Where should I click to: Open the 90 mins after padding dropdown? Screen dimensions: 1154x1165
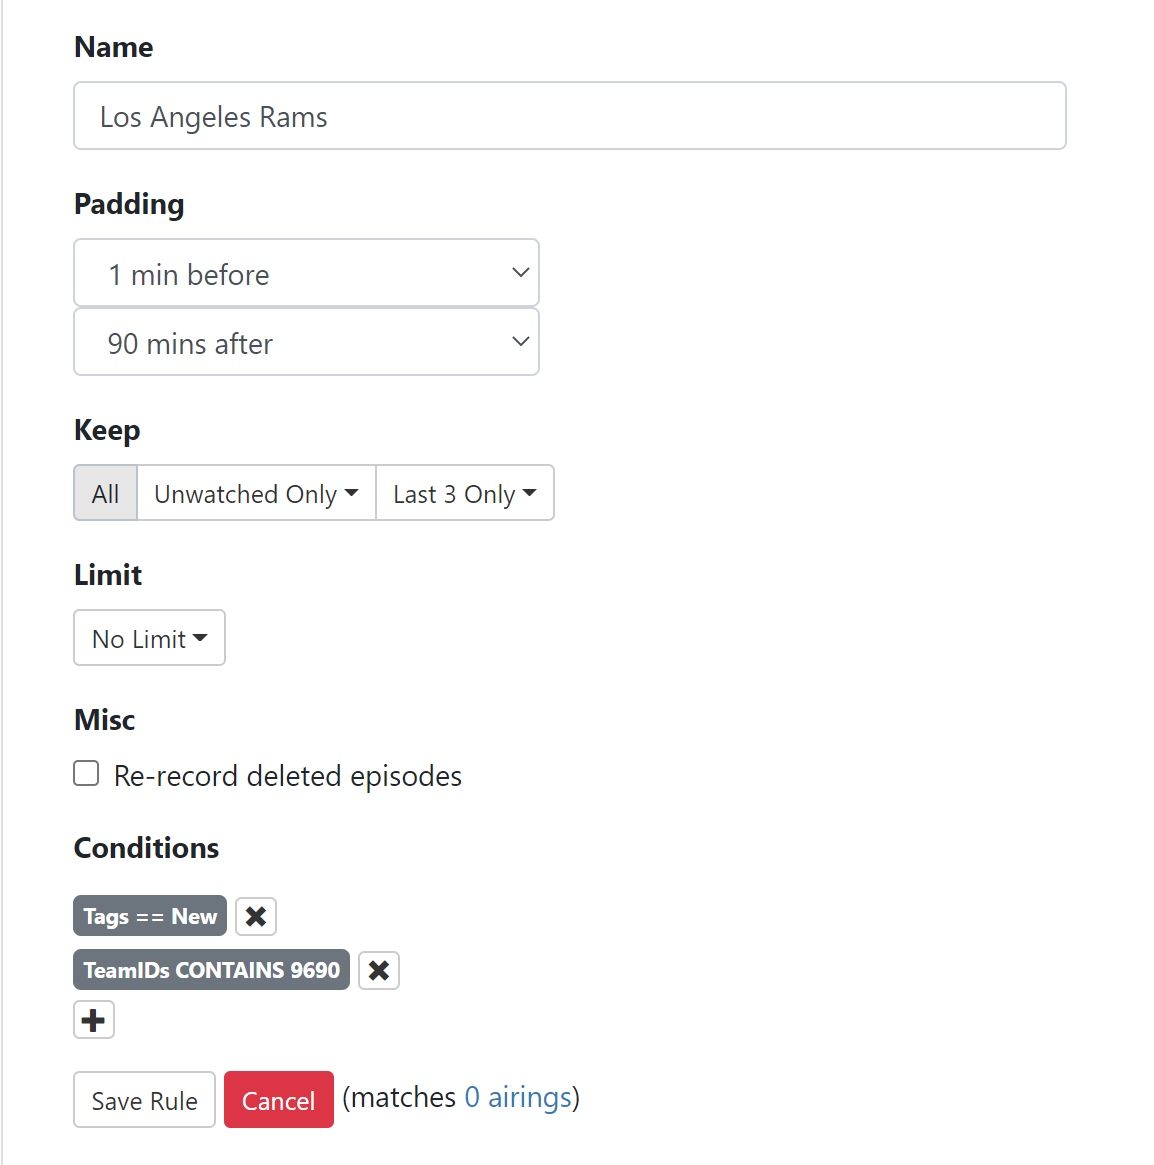tap(306, 343)
